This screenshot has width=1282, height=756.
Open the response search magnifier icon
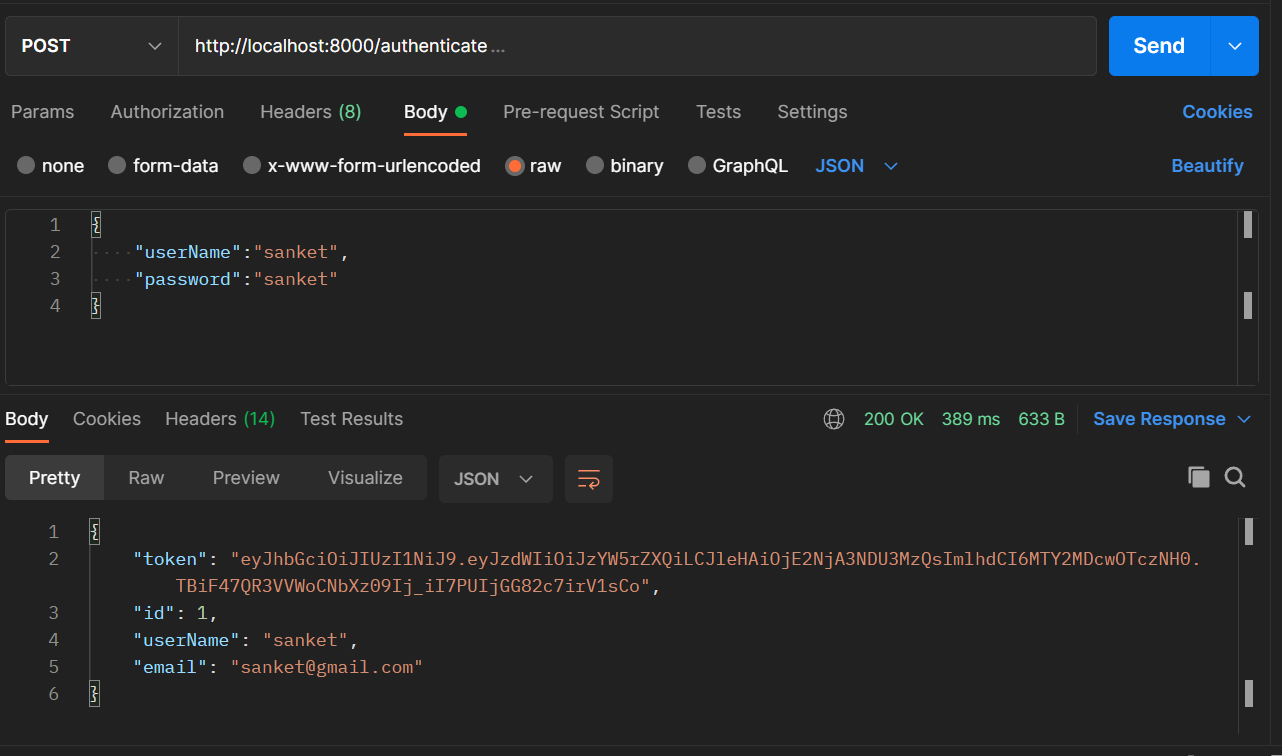coord(1235,477)
